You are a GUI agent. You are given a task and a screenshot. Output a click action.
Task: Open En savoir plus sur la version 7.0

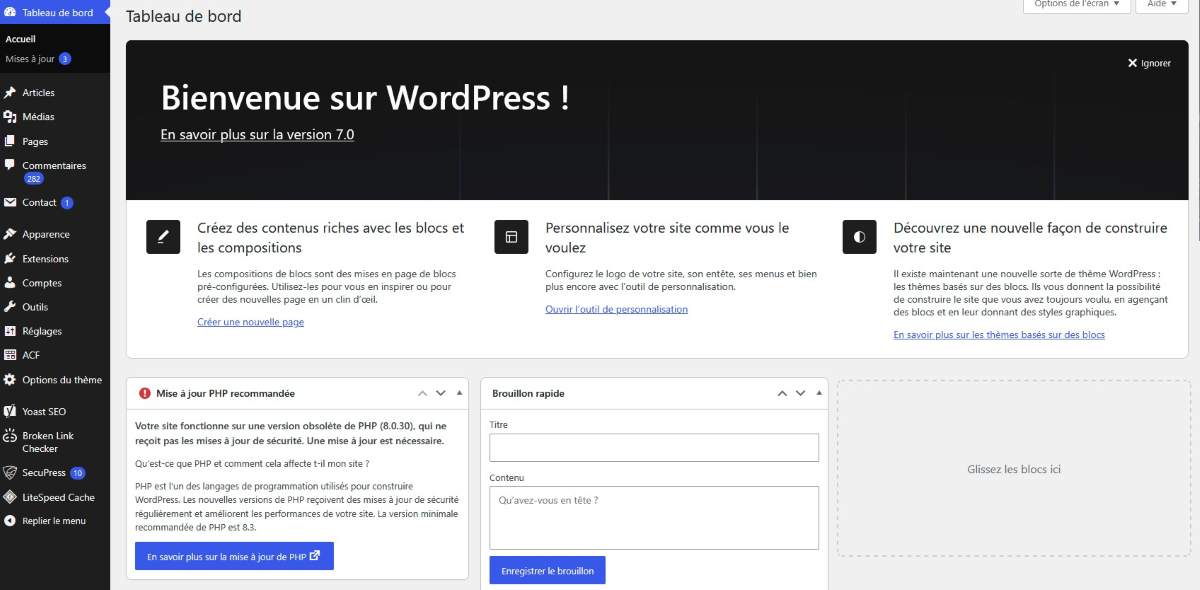tap(257, 134)
